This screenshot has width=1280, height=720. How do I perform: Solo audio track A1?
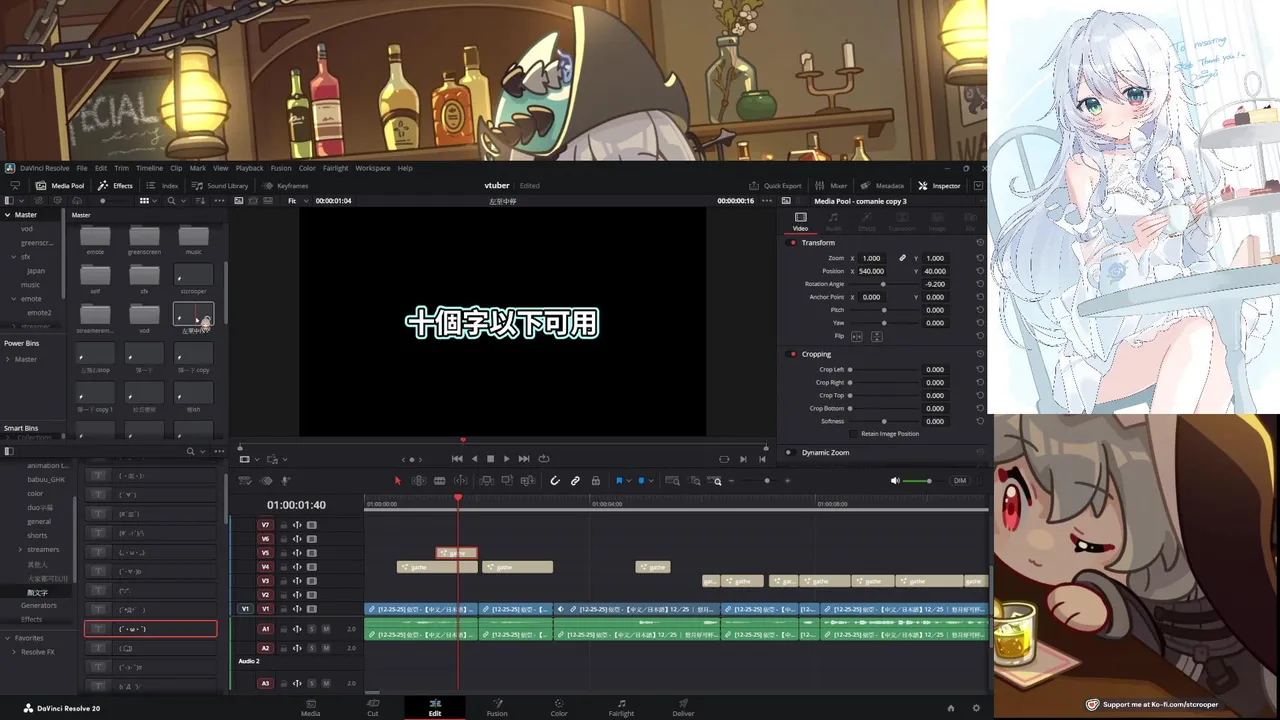pyautogui.click(x=312, y=629)
